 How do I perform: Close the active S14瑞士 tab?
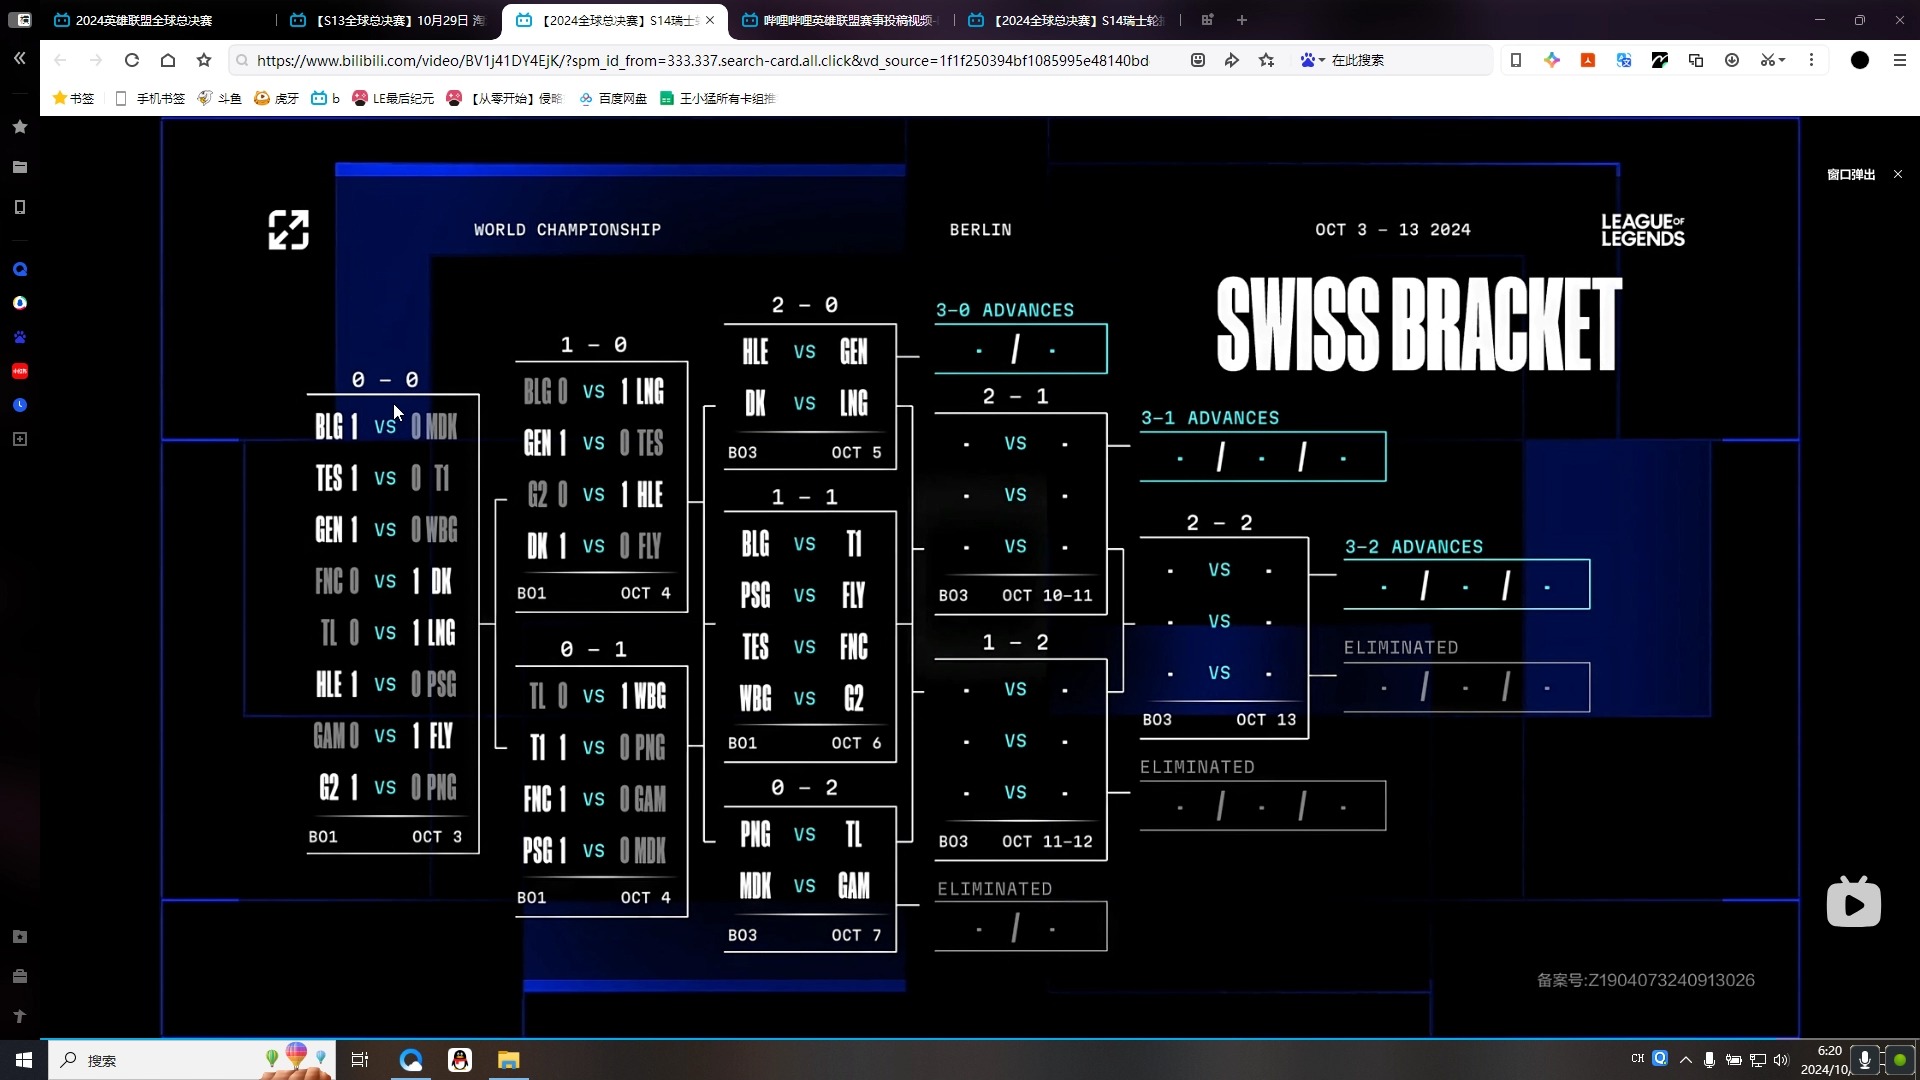[x=710, y=20]
